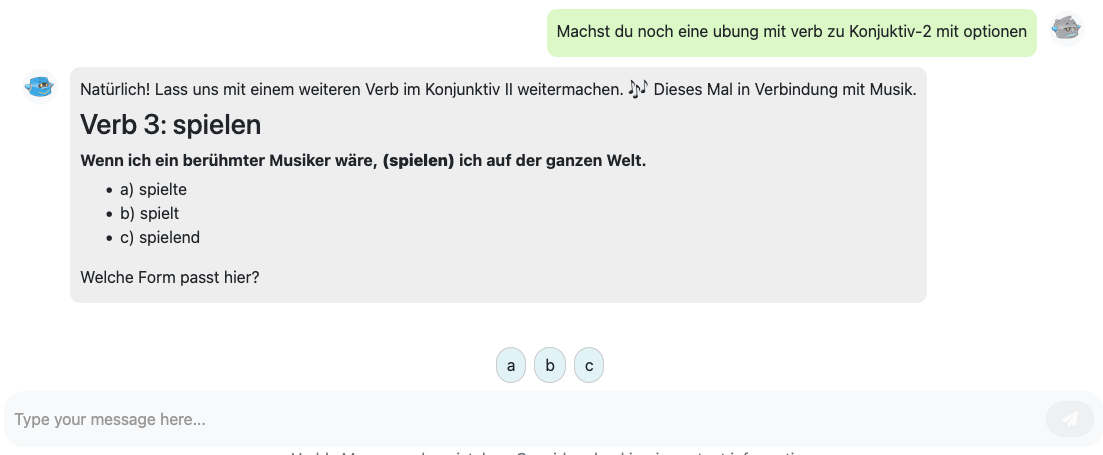Click the 'Welche Form passt hier?' question

coord(170,277)
